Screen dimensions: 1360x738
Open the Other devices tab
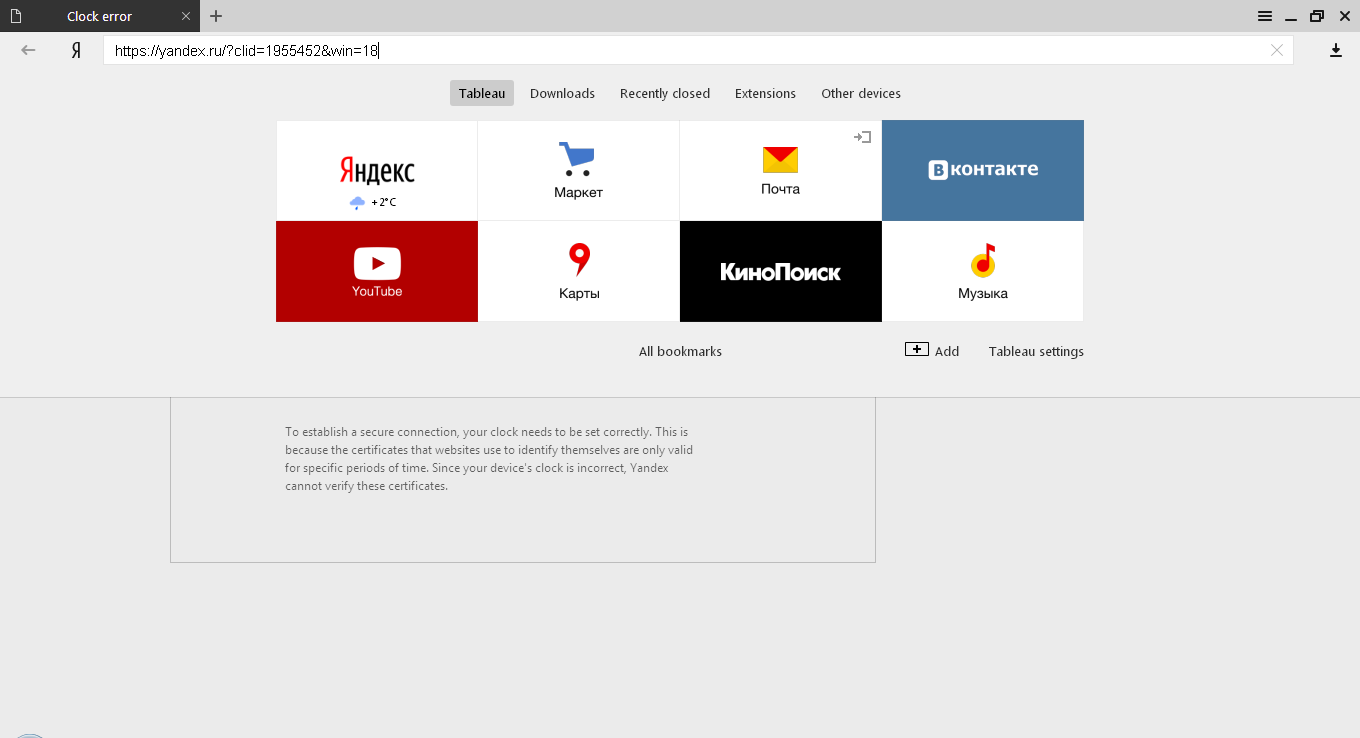[860, 92]
